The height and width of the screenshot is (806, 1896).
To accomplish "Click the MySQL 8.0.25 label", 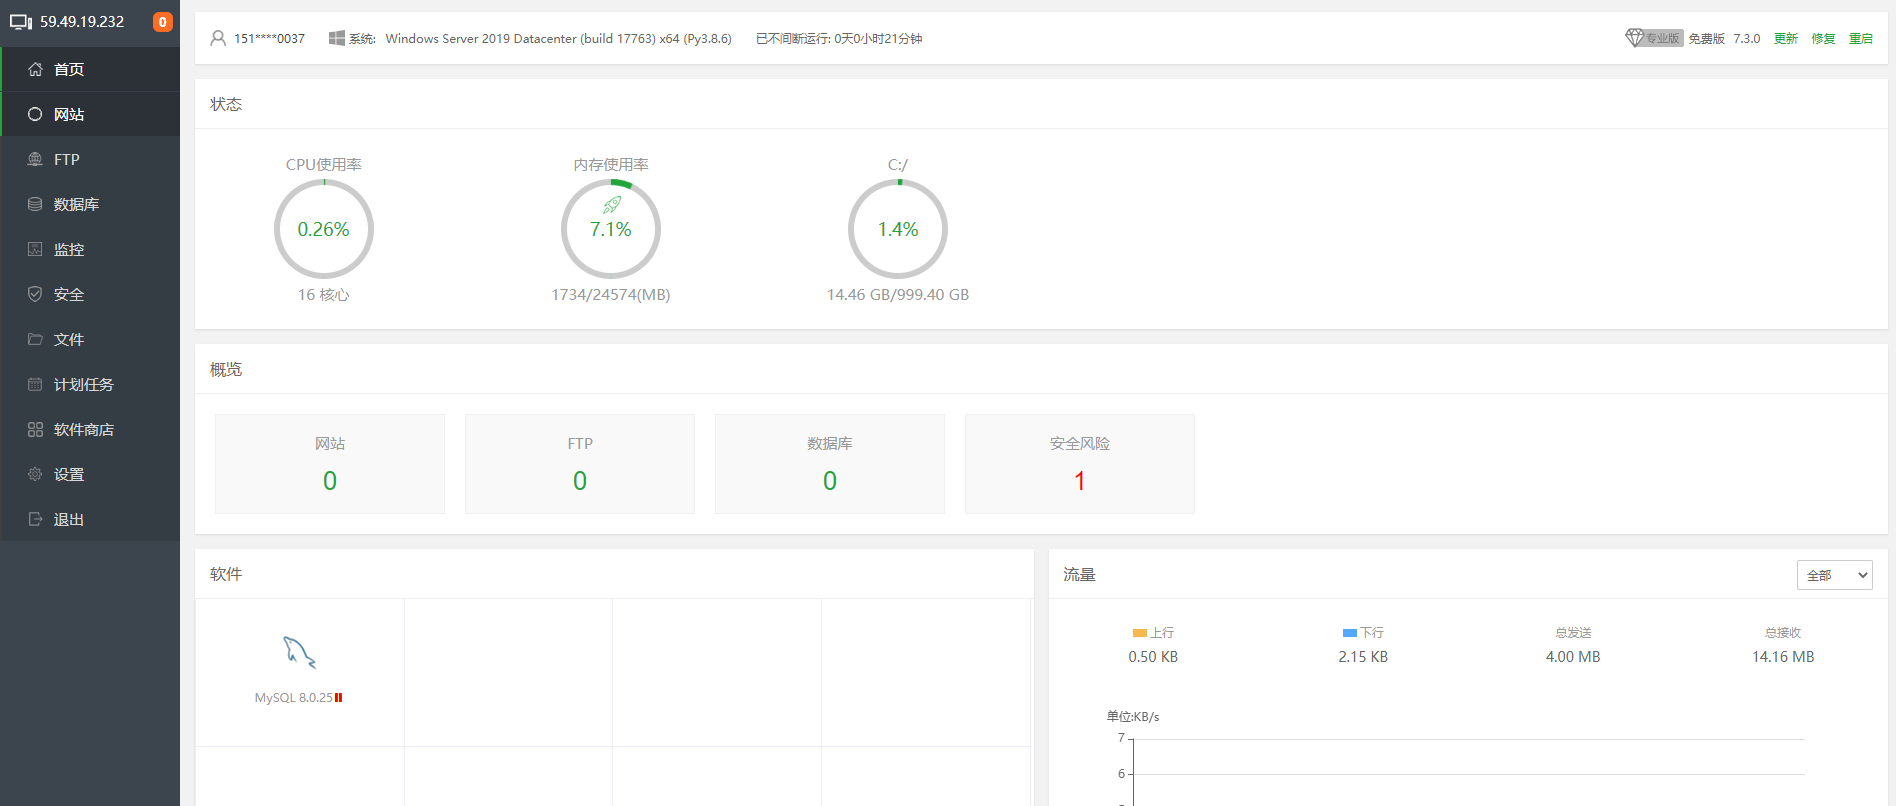I will [x=294, y=698].
